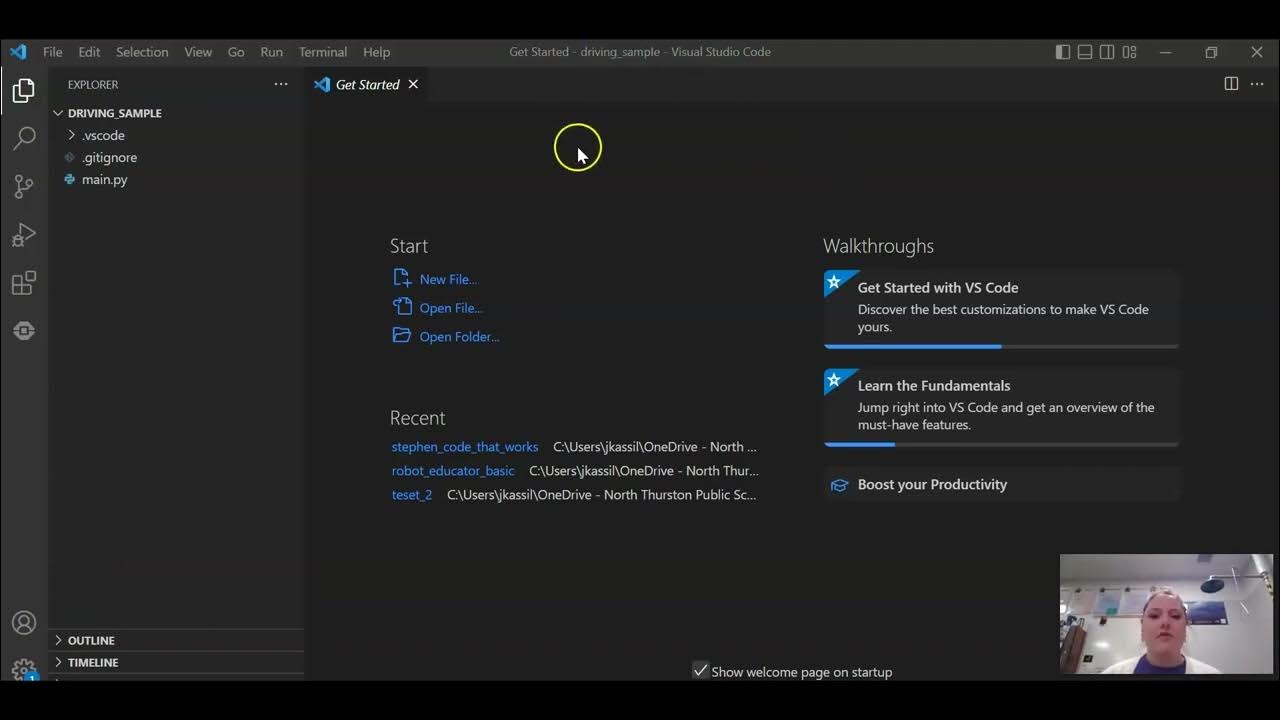Open the Search view in activity bar

coord(24,139)
